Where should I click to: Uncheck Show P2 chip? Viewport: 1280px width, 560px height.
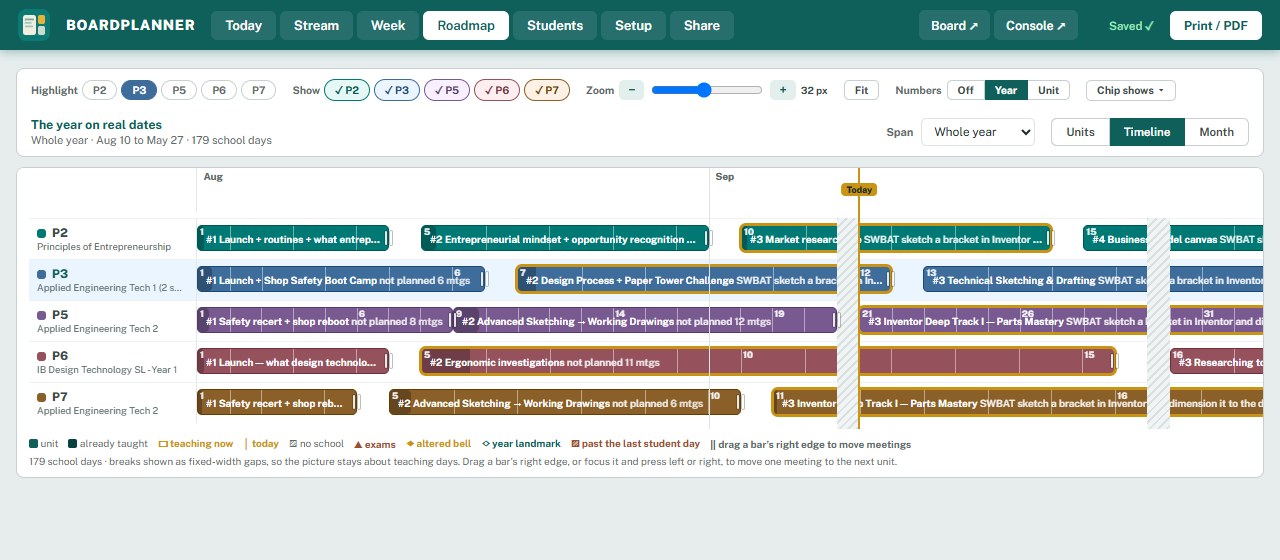point(347,90)
